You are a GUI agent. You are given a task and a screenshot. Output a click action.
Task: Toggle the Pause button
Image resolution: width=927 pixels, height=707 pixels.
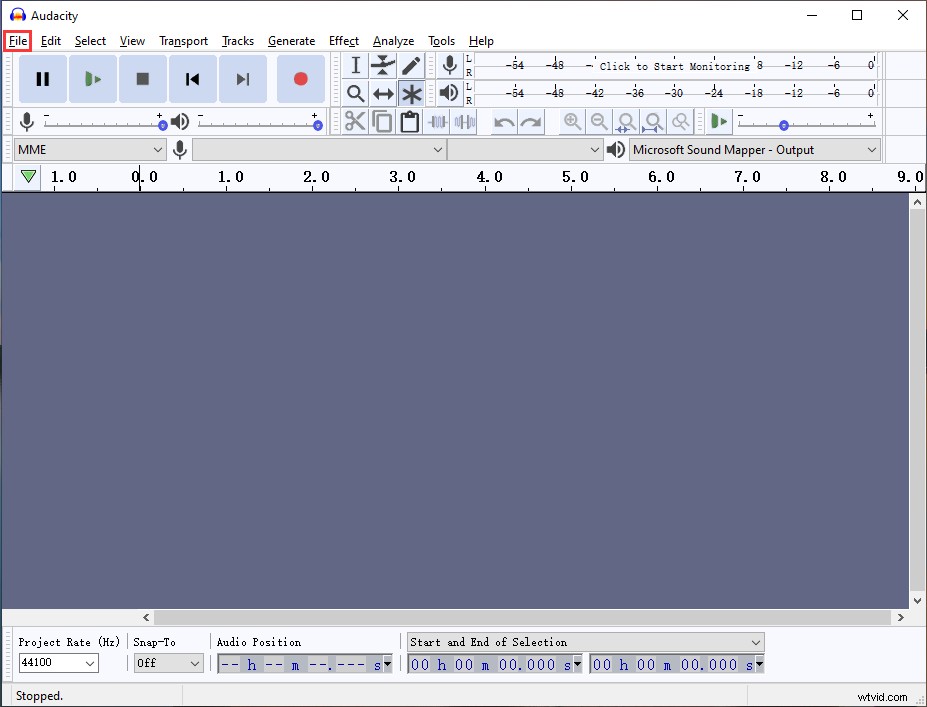[x=42, y=78]
